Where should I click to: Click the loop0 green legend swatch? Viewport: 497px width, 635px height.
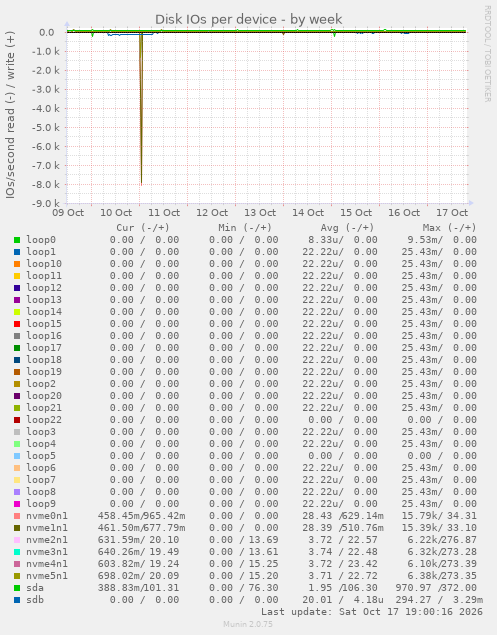point(17,240)
